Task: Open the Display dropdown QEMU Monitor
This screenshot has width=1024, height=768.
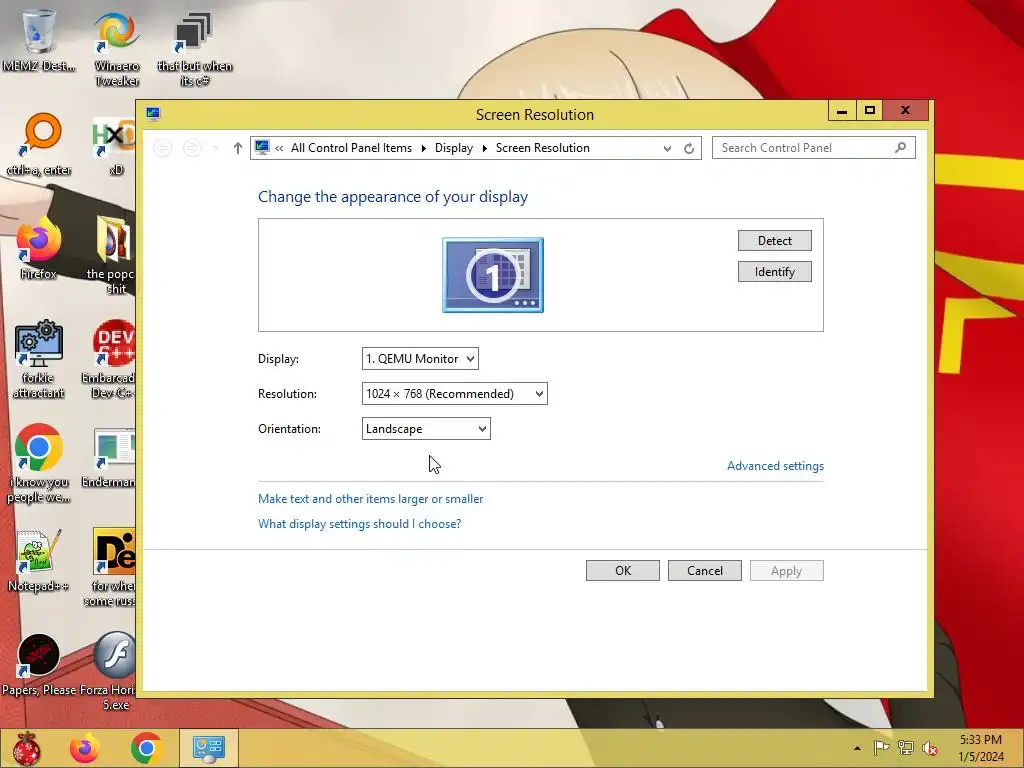Action: (420, 359)
